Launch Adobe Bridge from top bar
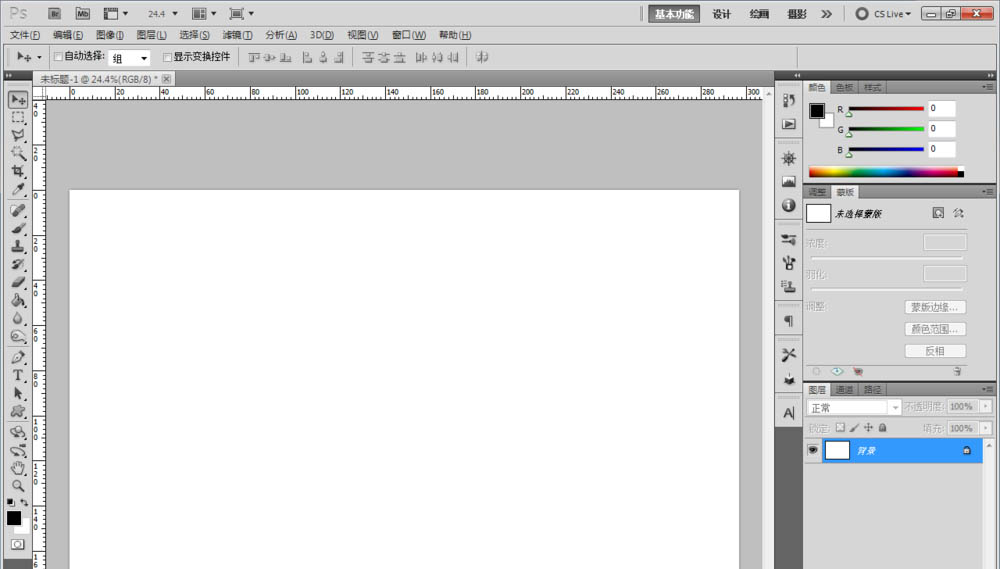This screenshot has width=1000, height=569. coord(54,13)
